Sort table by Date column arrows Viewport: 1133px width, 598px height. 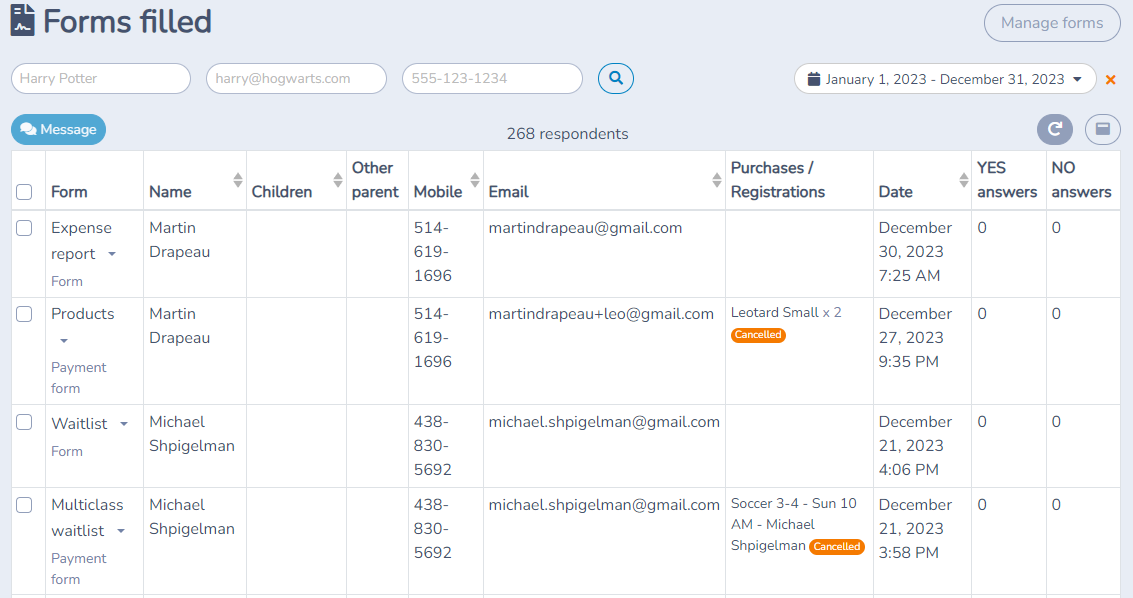[x=964, y=180]
